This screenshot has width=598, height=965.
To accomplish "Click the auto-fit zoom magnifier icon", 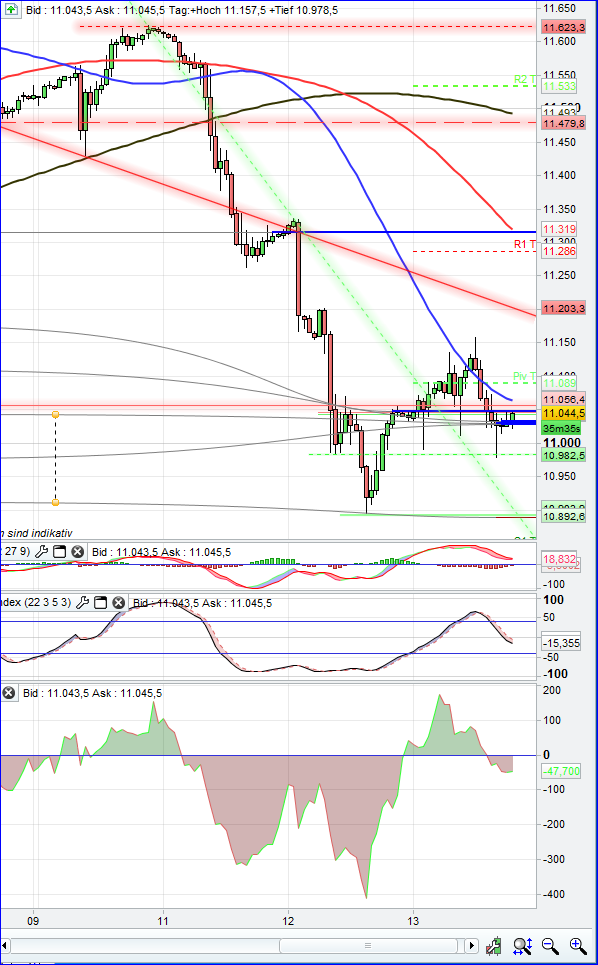I will coord(522,945).
